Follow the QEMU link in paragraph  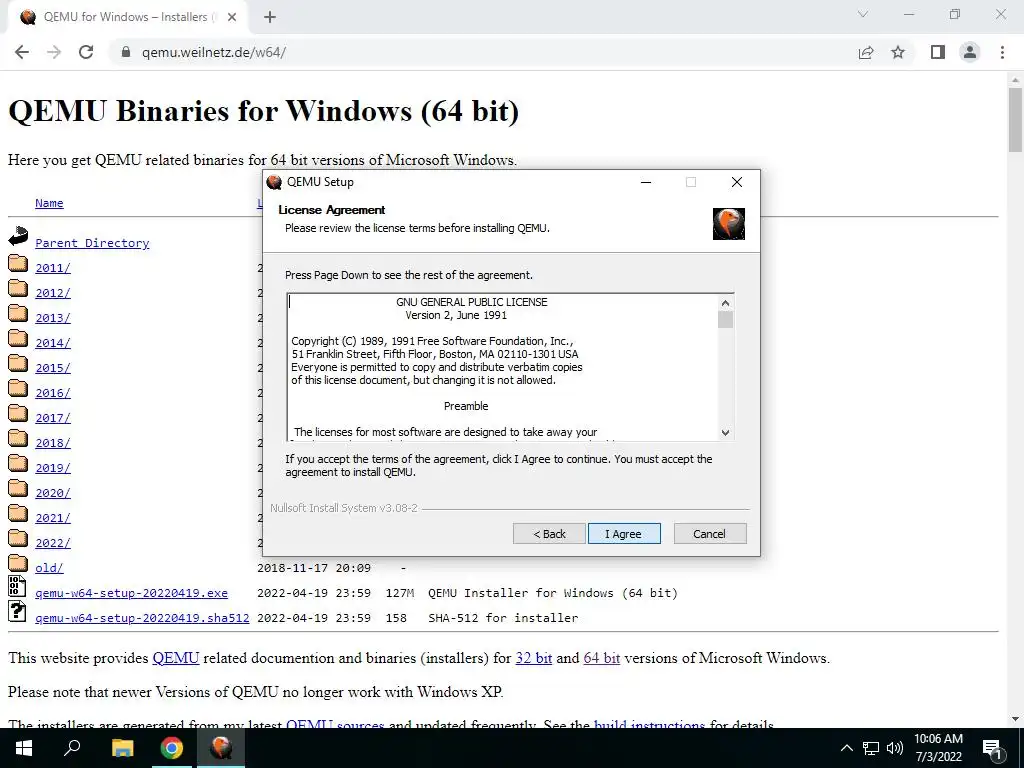[176, 658]
